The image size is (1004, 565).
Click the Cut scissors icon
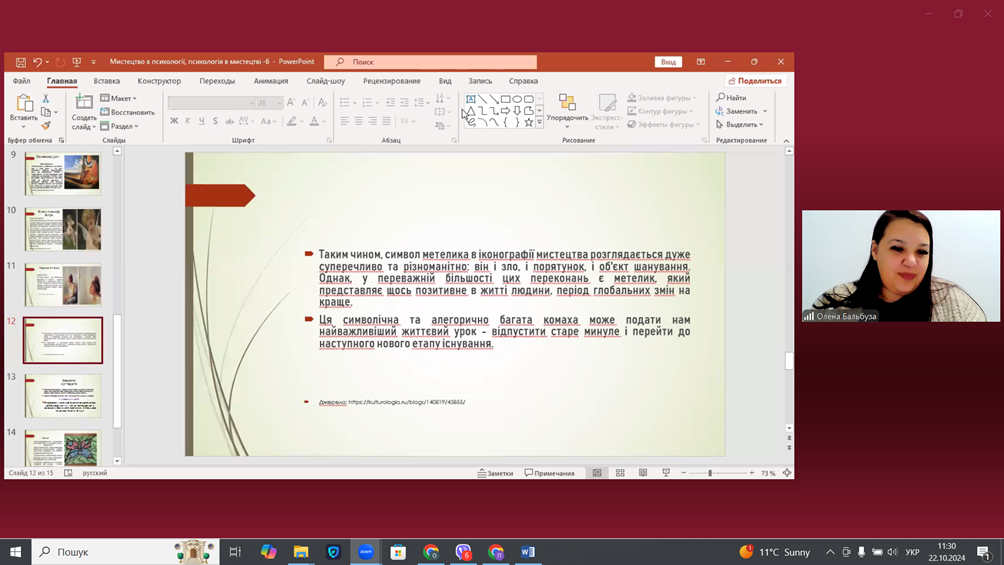[x=46, y=99]
